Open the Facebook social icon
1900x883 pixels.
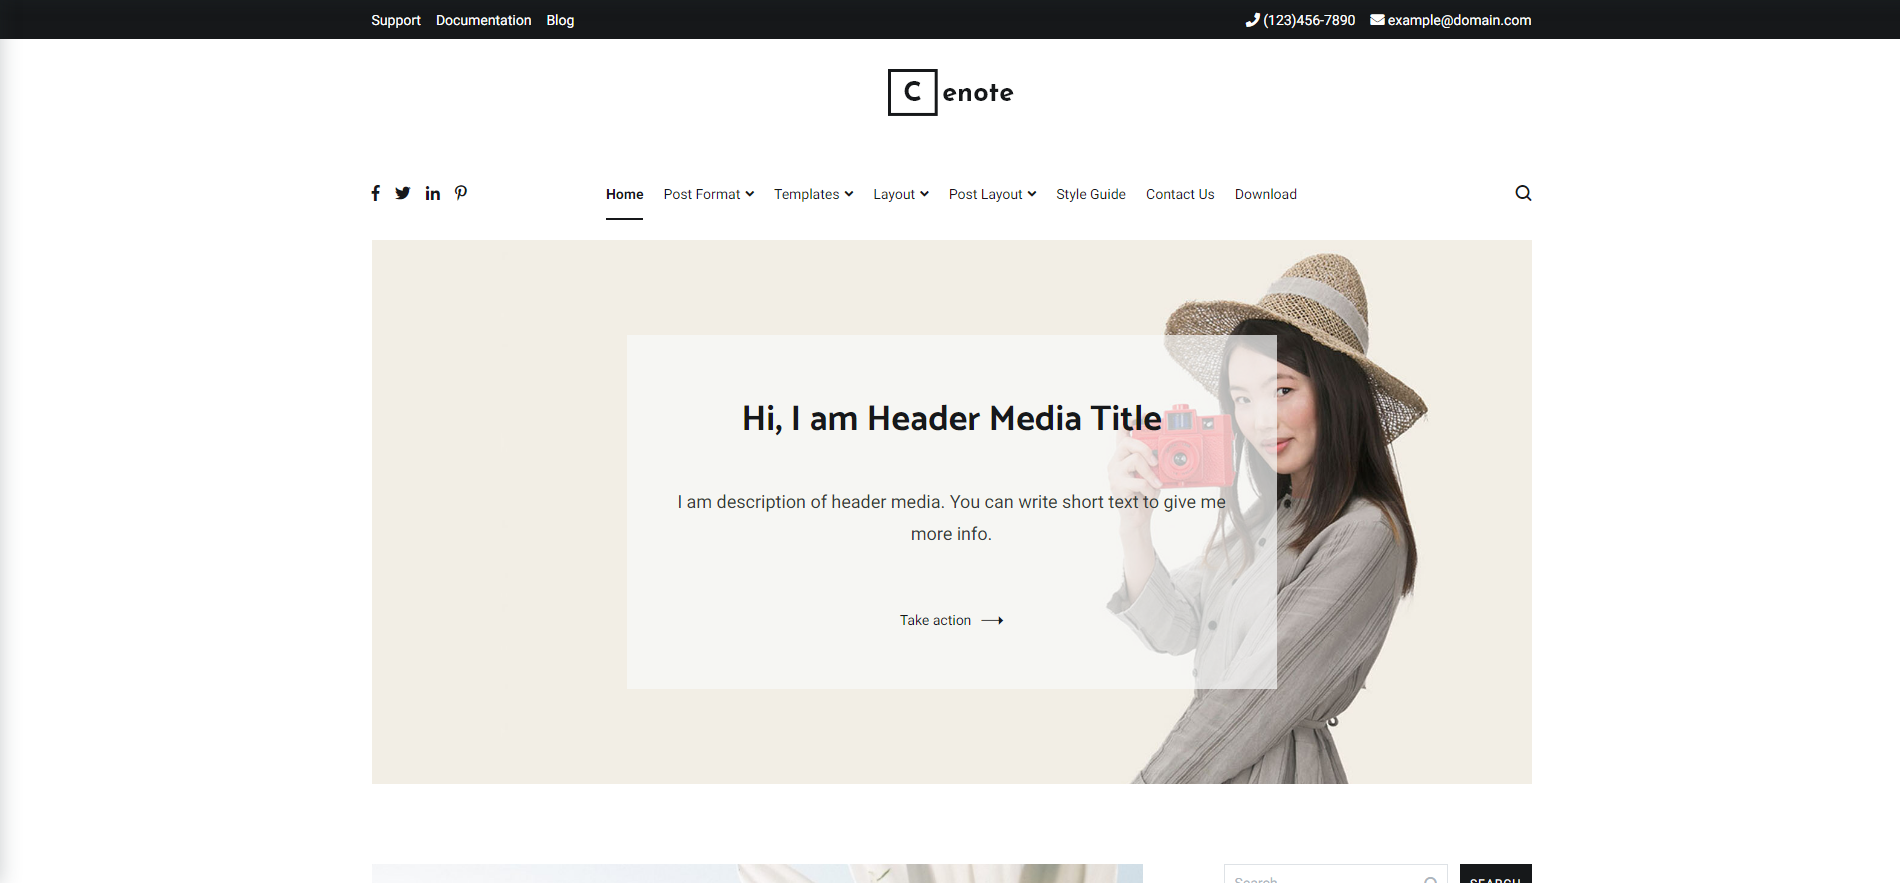[376, 193]
